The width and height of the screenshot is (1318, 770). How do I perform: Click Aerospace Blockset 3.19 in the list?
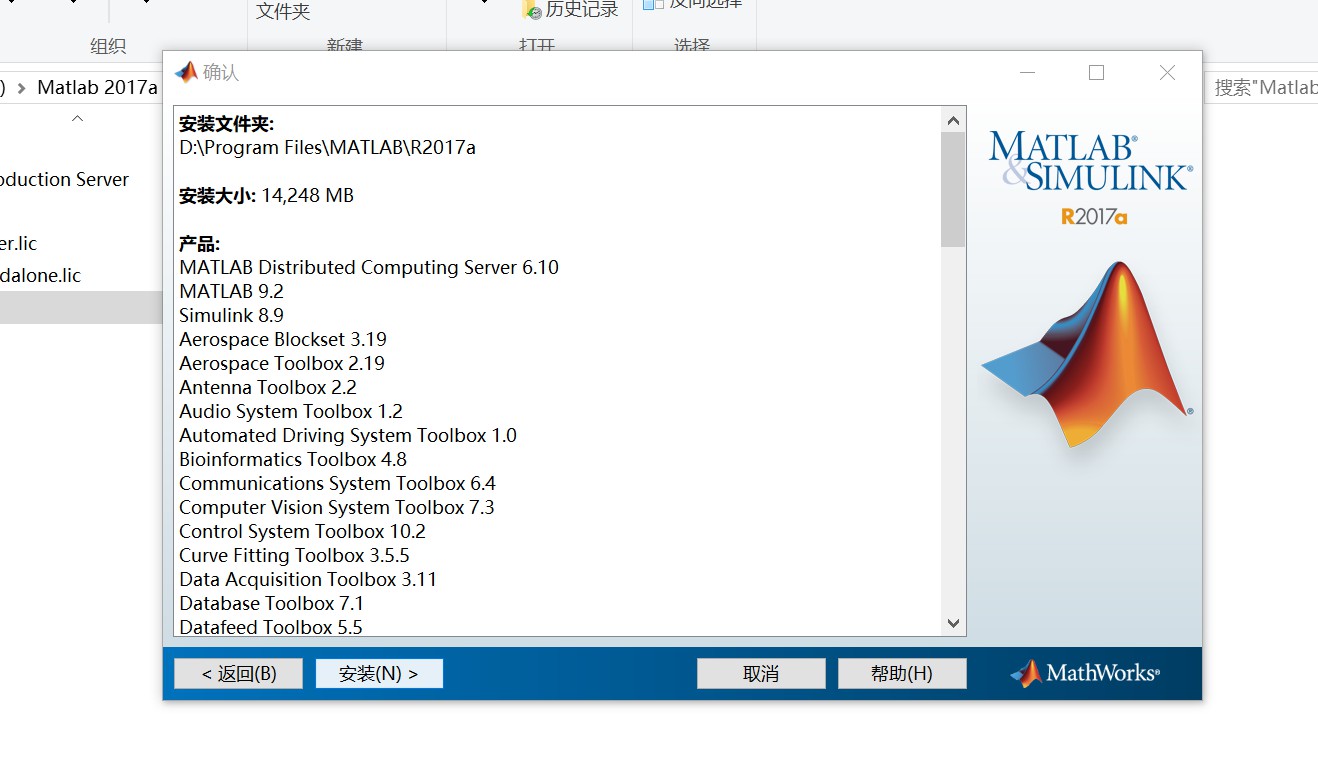[x=283, y=340]
